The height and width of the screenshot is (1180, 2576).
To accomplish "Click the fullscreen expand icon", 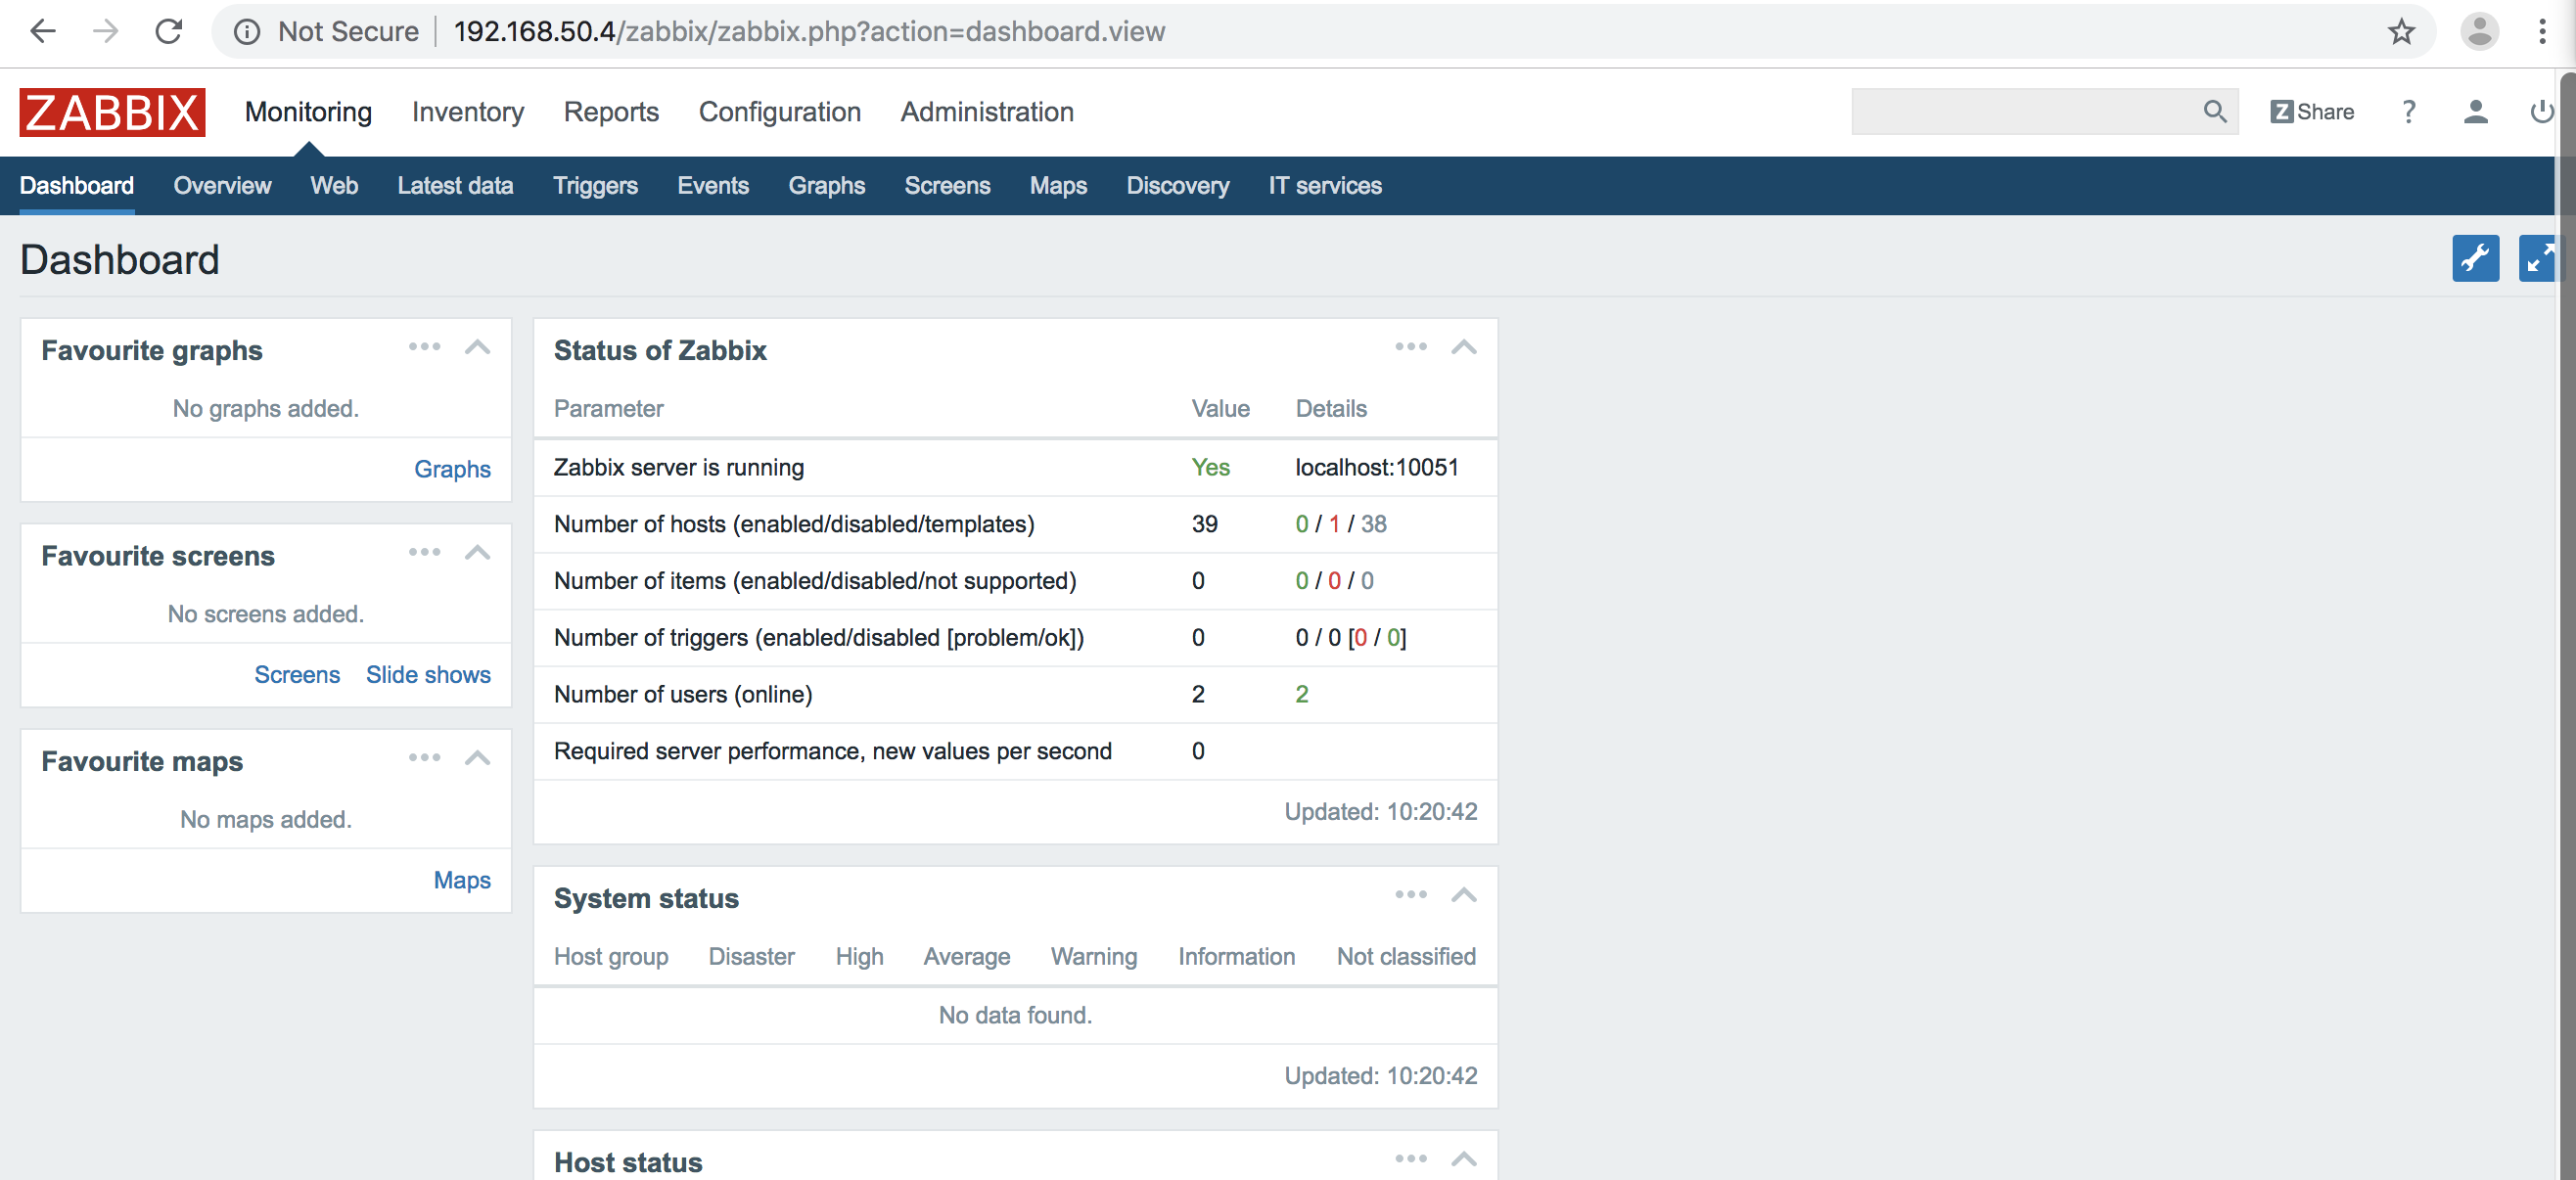I will click(x=2537, y=258).
